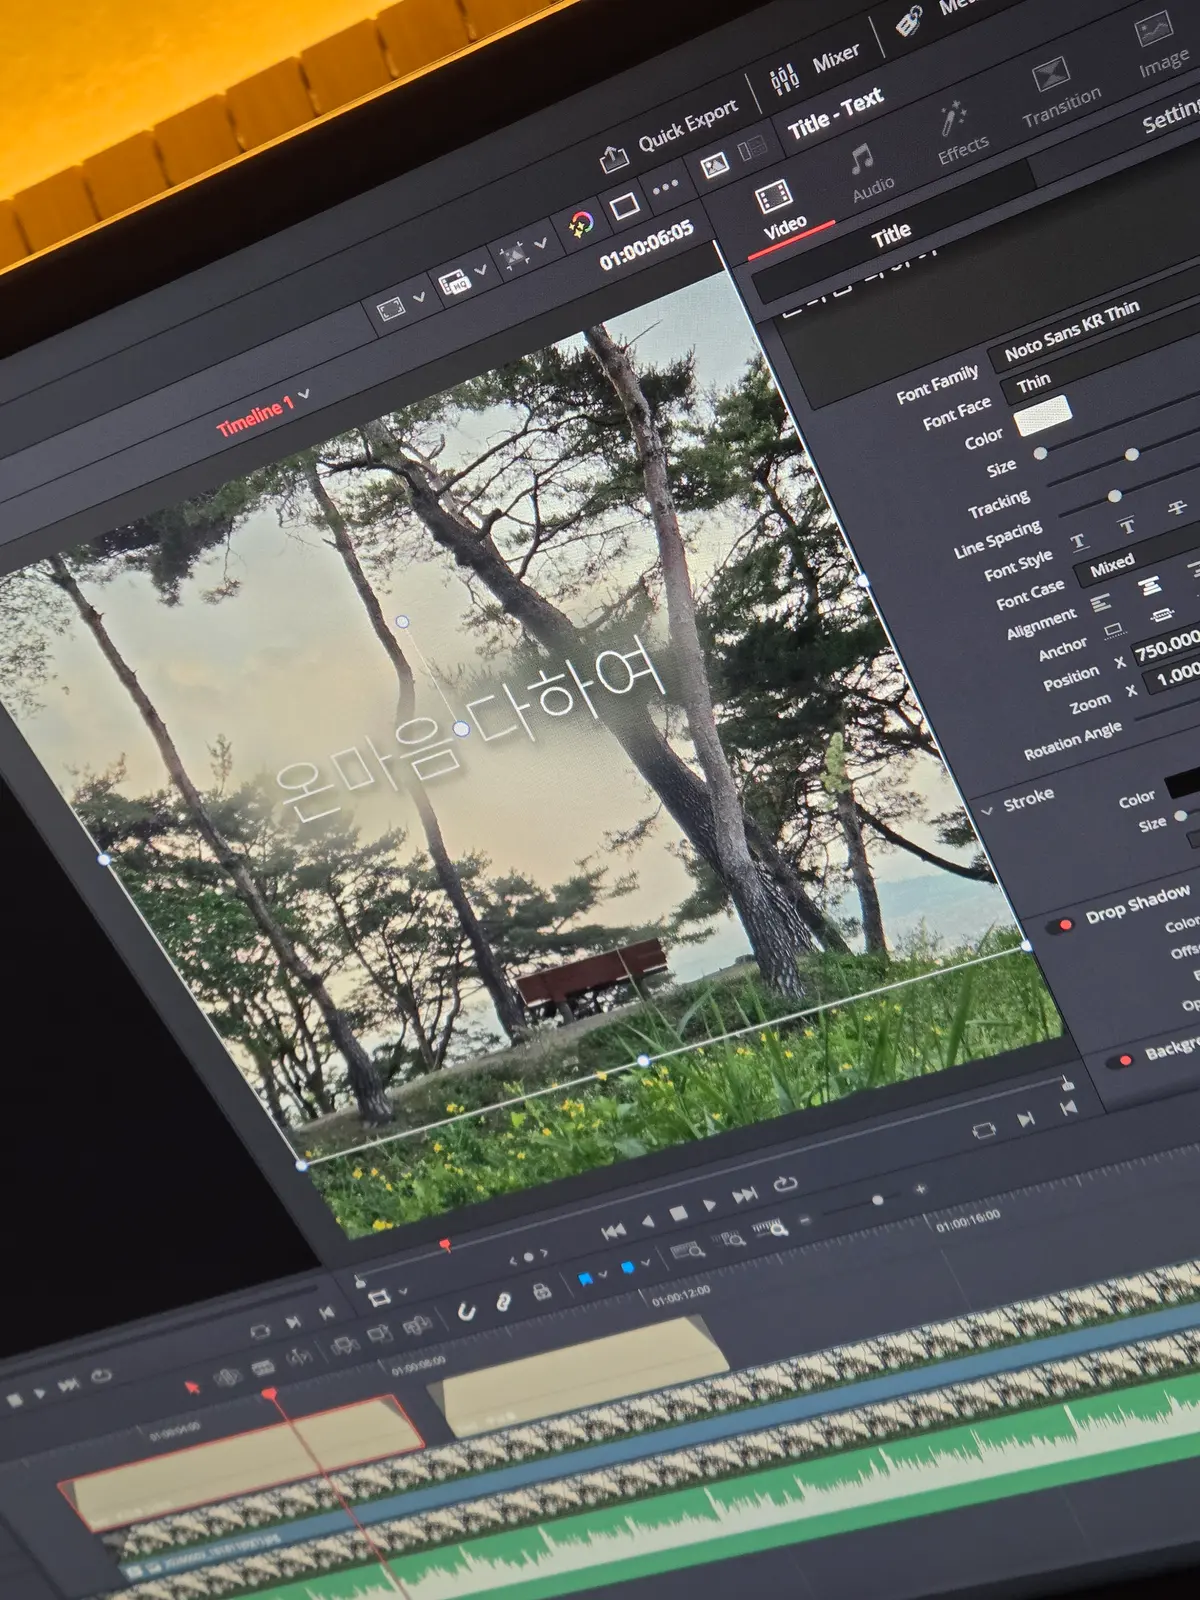
Task: Toggle loop playback
Action: (x=785, y=1185)
